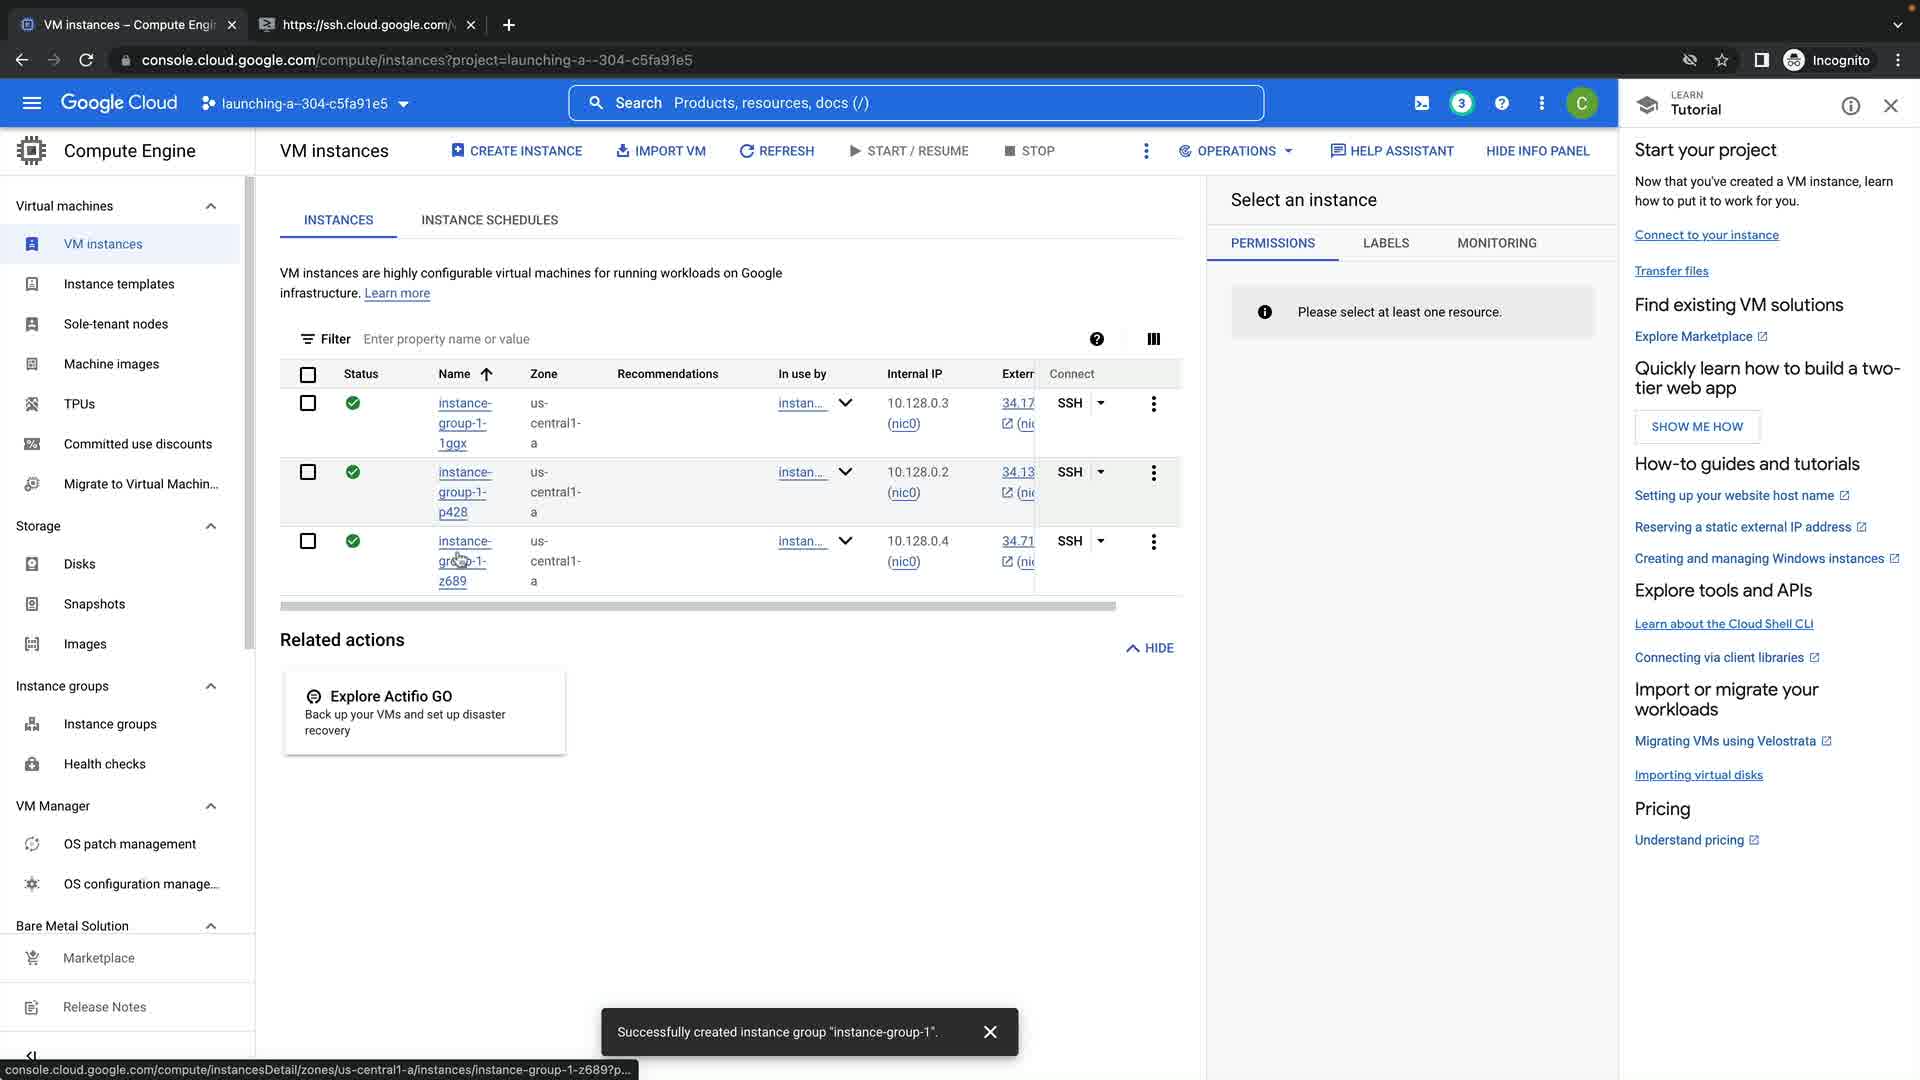
Task: Open the SSH dropdown arrow, first row
Action: (1101, 403)
